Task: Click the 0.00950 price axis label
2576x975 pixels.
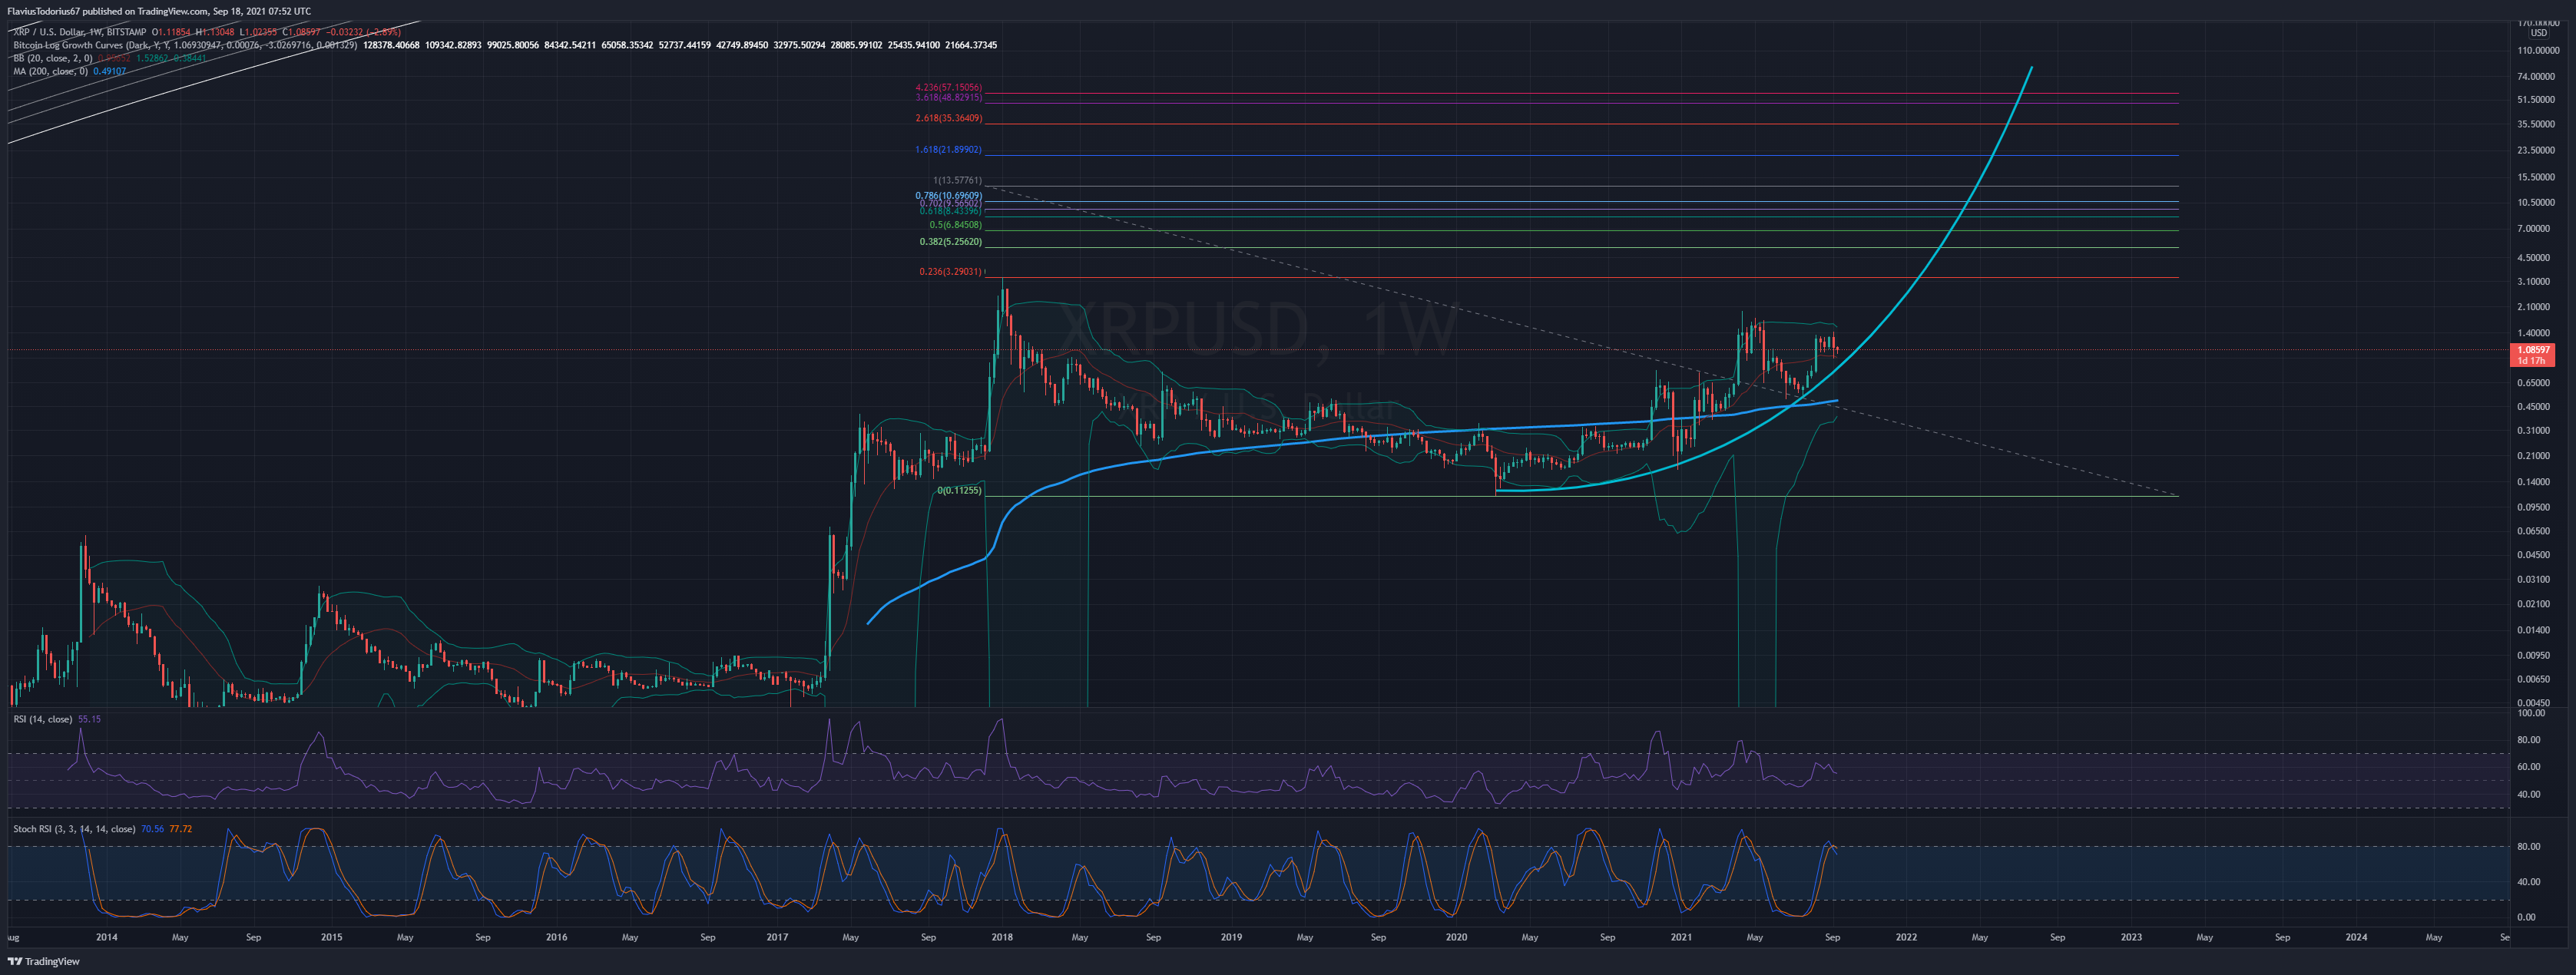Action: (x=2534, y=656)
